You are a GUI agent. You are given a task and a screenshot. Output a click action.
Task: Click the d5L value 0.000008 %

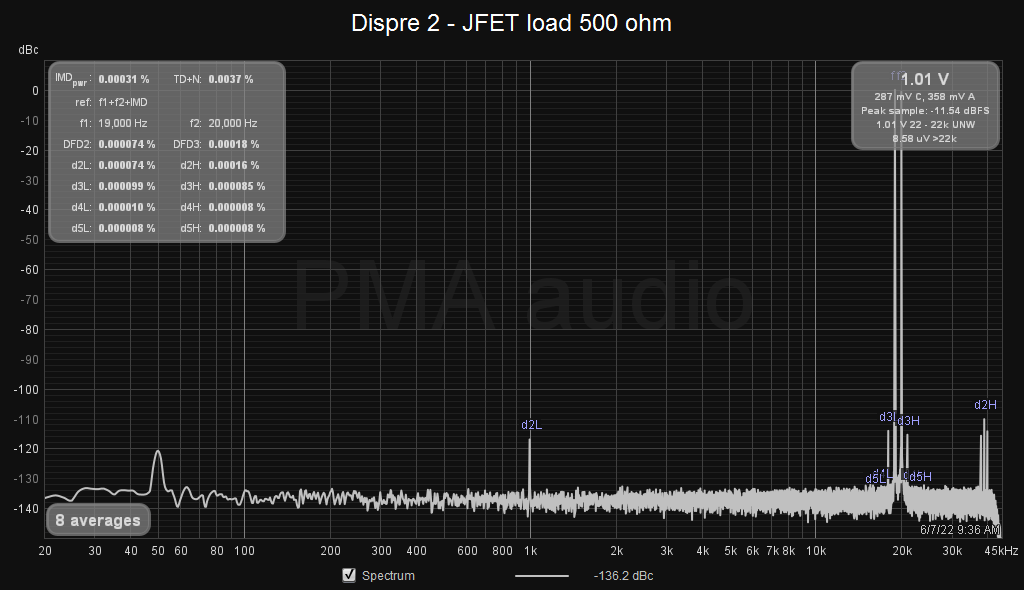coord(127,228)
